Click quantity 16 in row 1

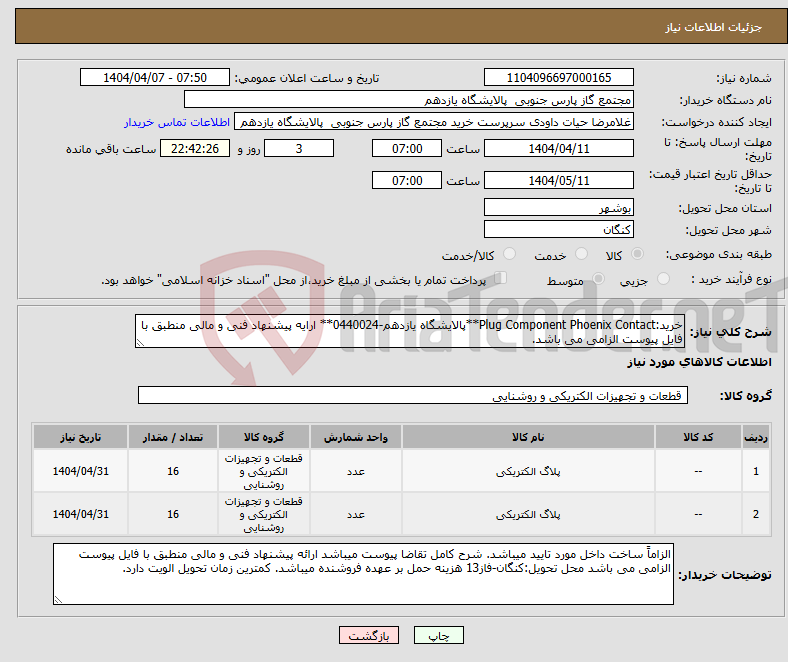point(173,471)
